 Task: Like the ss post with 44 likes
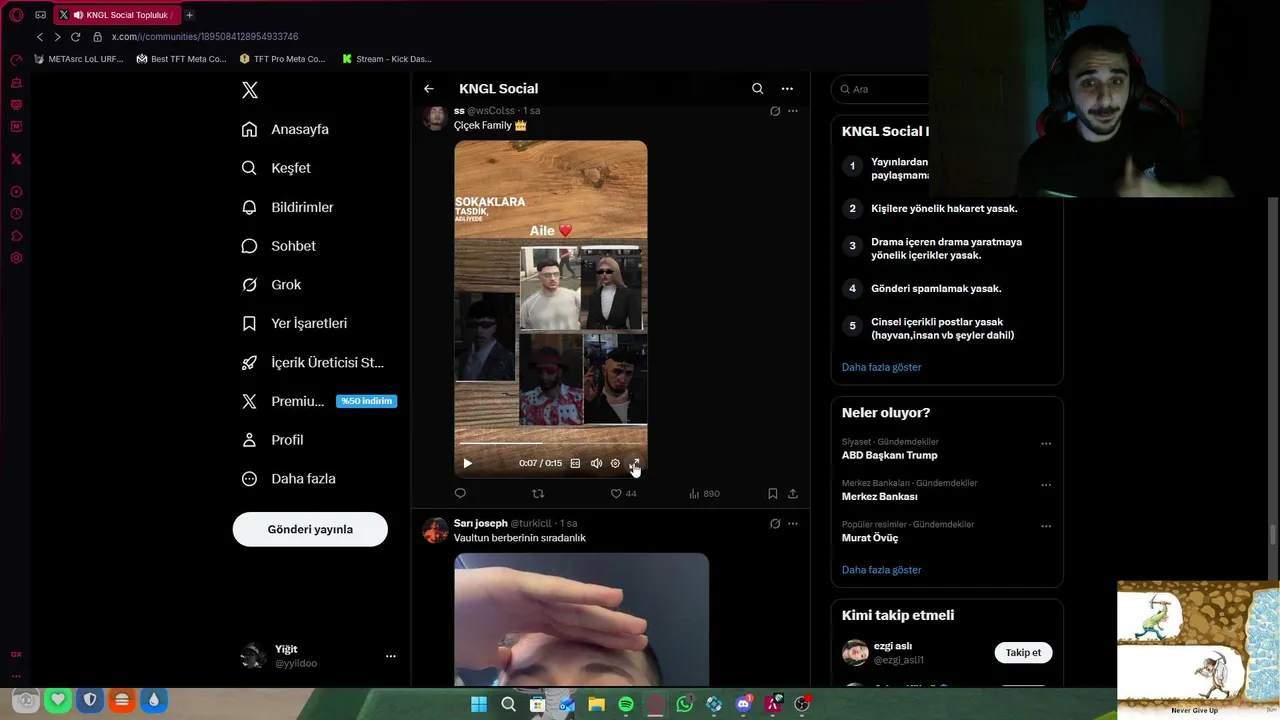pyautogui.click(x=623, y=493)
